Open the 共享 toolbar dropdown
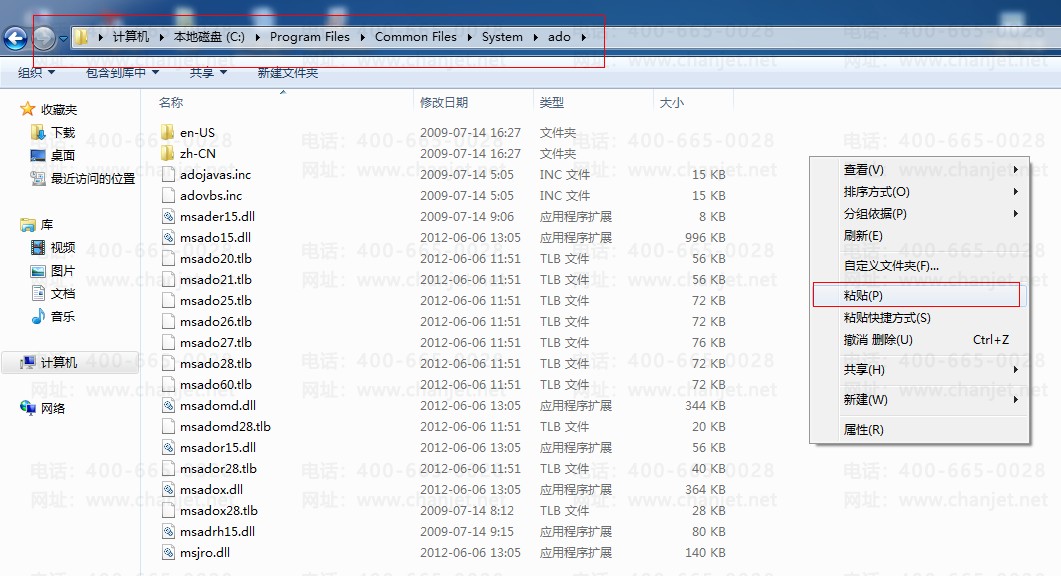The height and width of the screenshot is (576, 1061). tap(208, 72)
